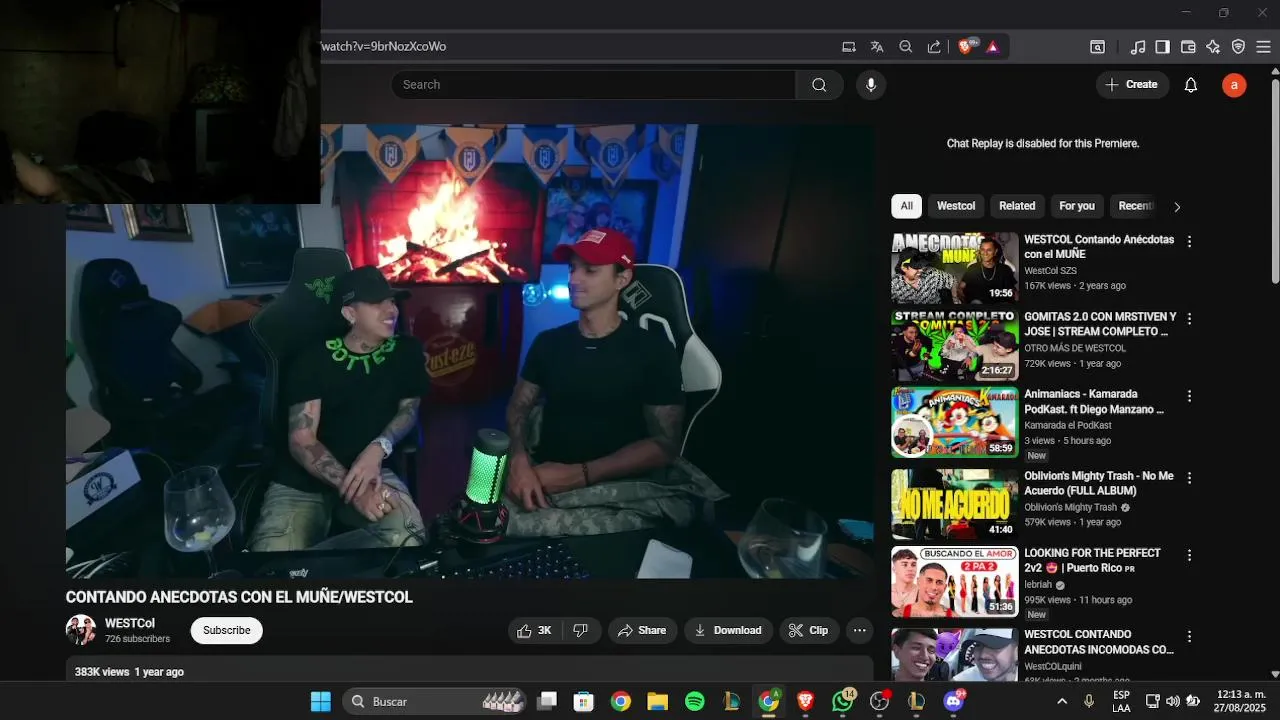This screenshot has width=1280, height=720.
Task: Open more actions three-dot menu under video
Action: (859, 630)
